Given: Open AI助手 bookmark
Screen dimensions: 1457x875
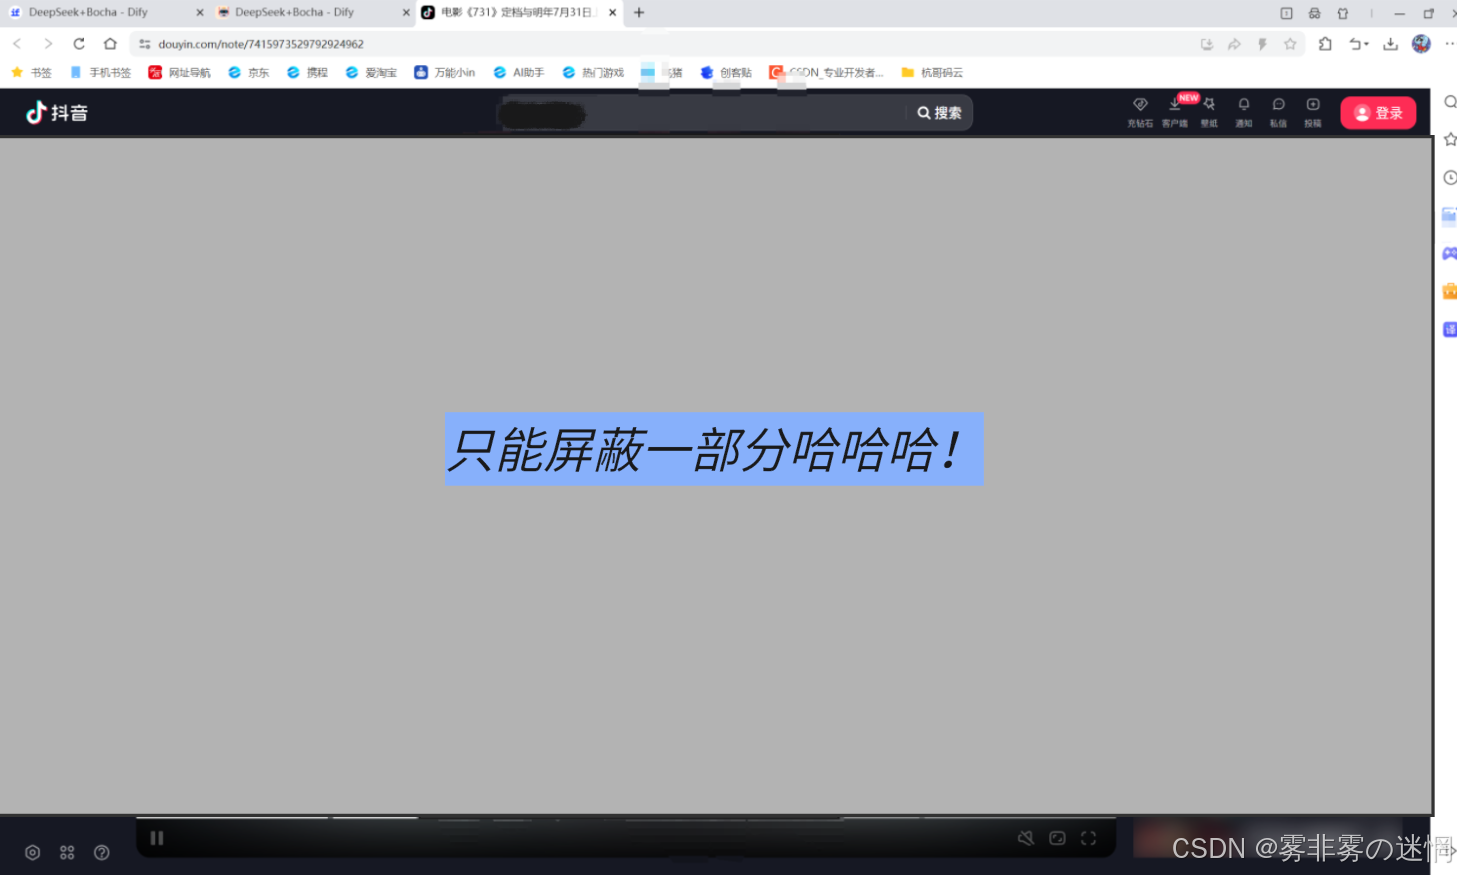Looking at the screenshot, I should pos(519,72).
